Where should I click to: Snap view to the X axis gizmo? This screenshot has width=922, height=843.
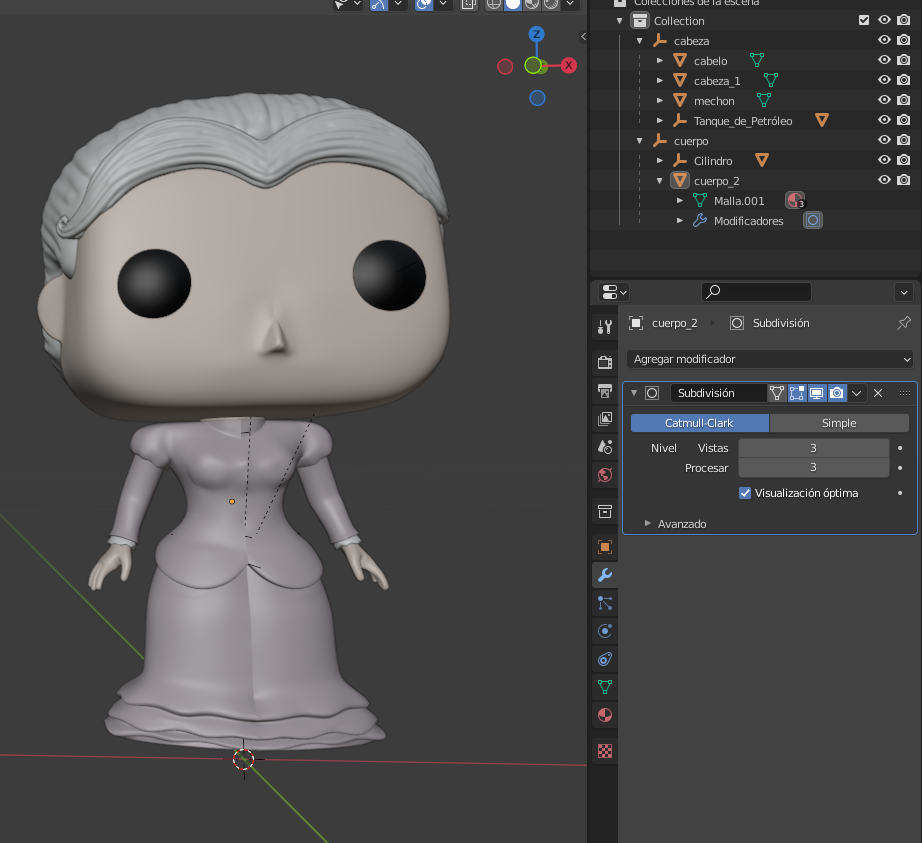[568, 65]
